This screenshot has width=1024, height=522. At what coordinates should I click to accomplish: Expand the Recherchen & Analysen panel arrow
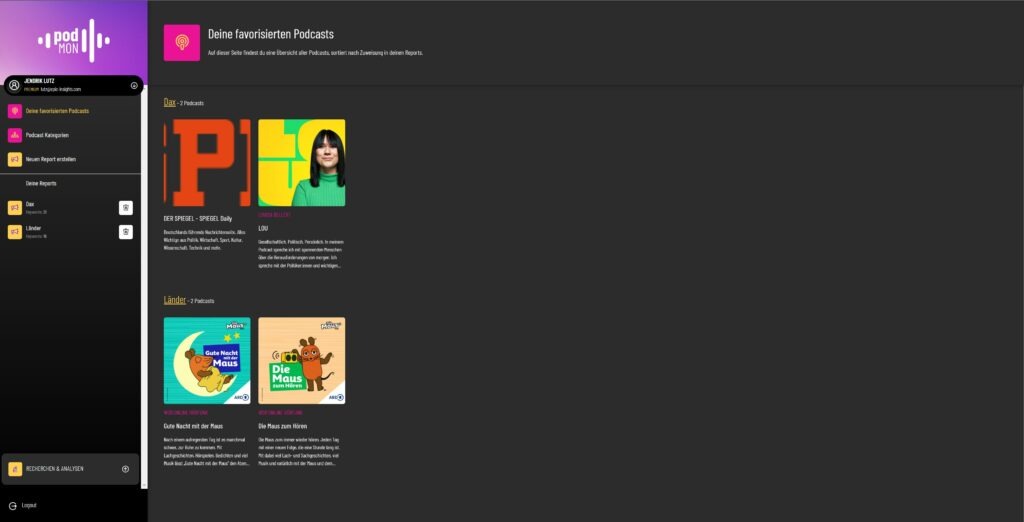pos(125,469)
